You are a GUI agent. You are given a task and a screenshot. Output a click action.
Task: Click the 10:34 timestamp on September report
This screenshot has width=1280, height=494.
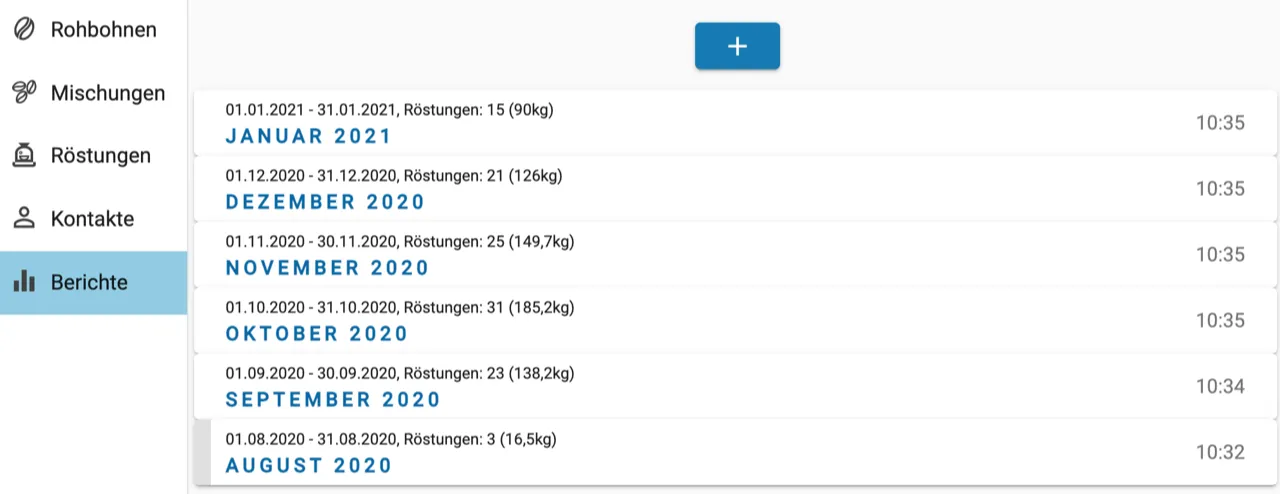tap(1220, 387)
